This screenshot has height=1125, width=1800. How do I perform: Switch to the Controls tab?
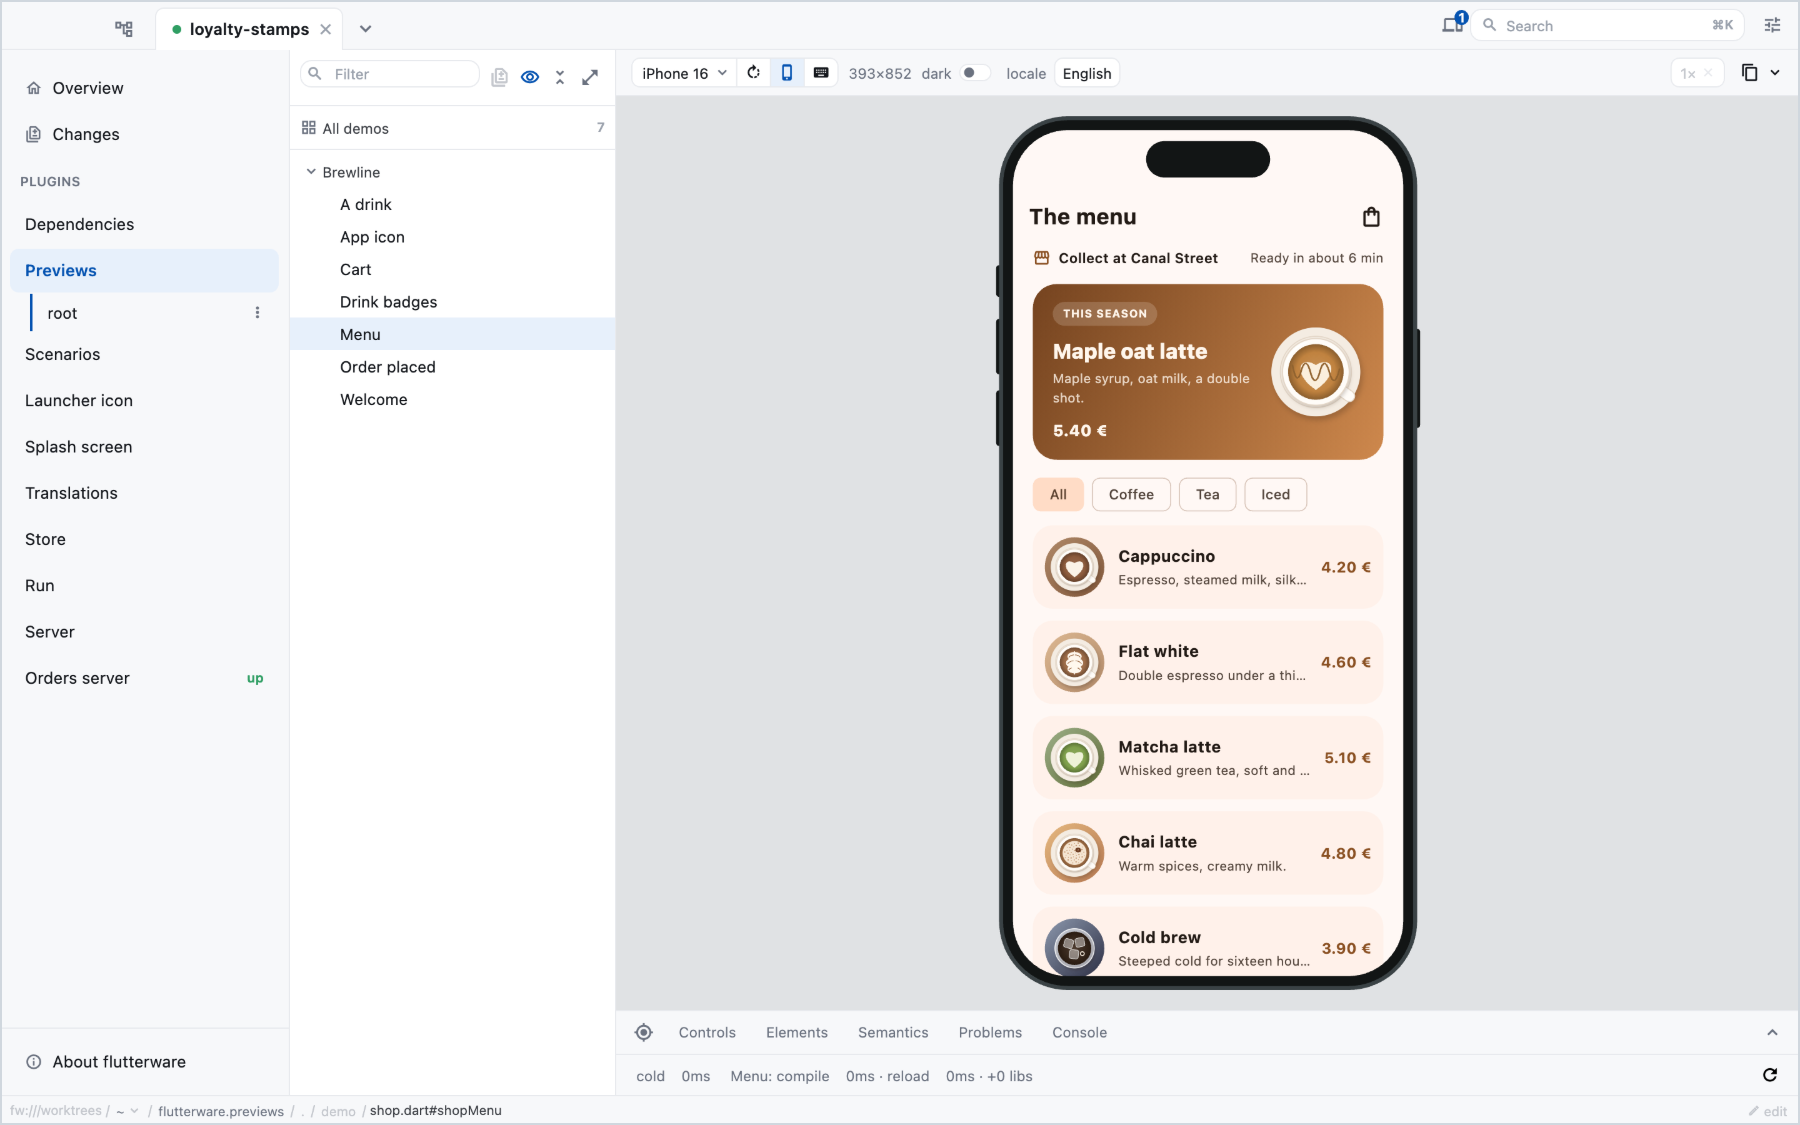pos(707,1032)
